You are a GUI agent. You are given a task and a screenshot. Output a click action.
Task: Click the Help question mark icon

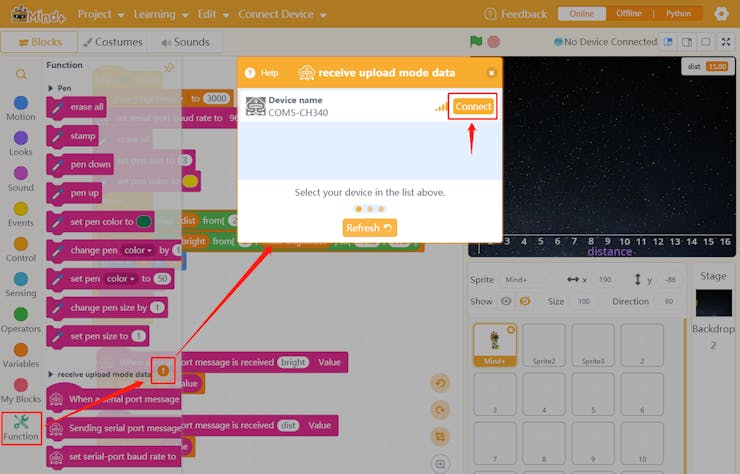click(250, 73)
